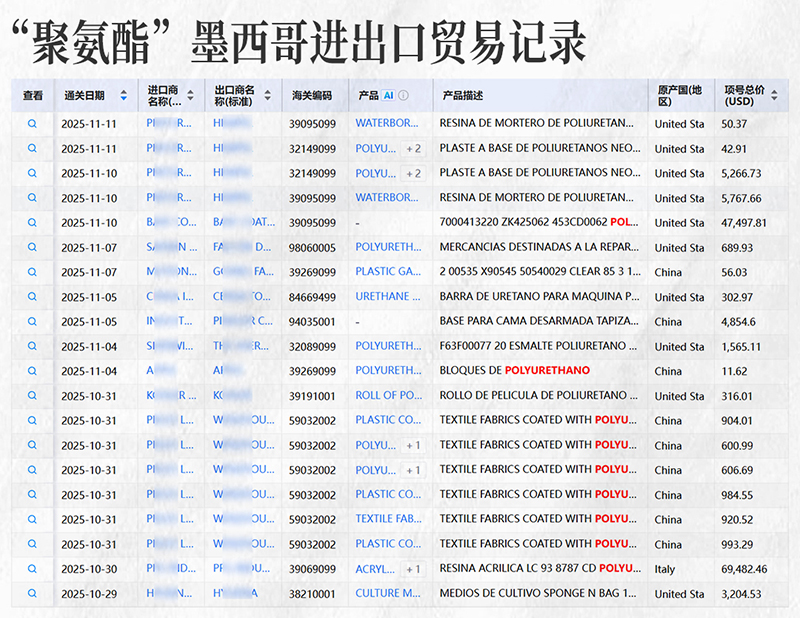Click the magnifier icon for the CULTURE M... row

[32, 593]
